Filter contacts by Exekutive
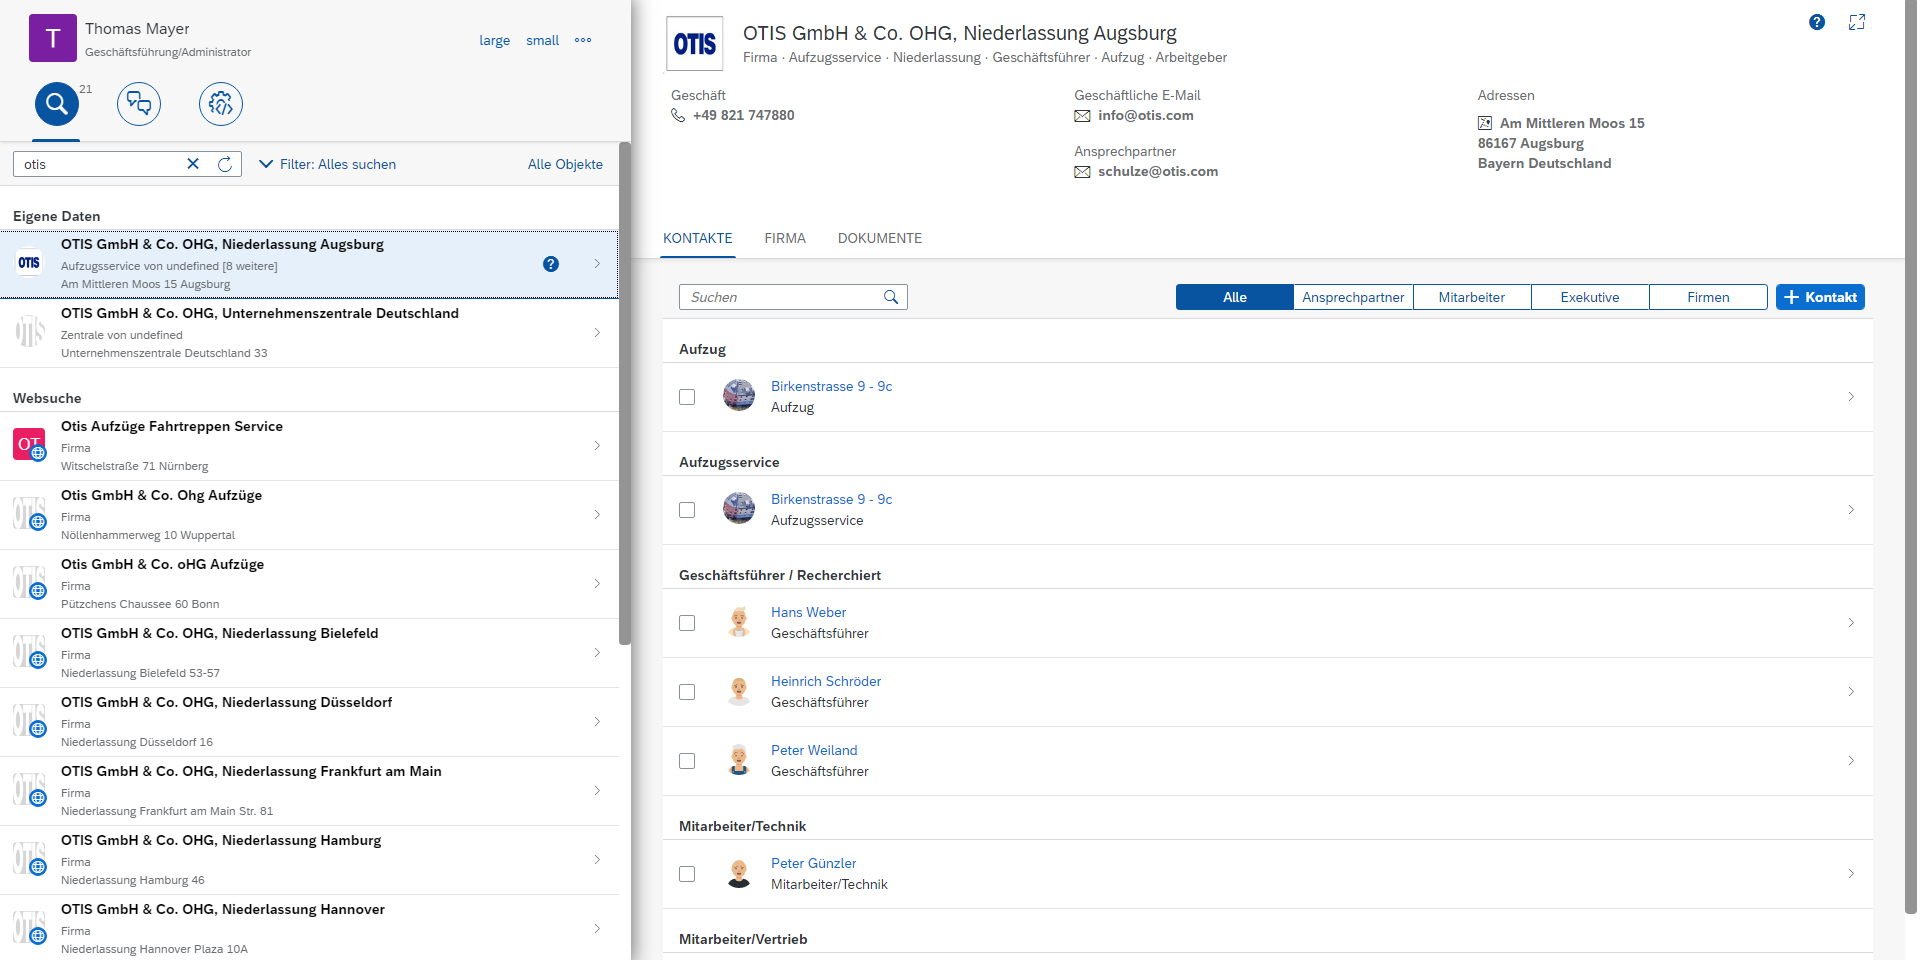Viewport: 1920px width, 960px height. [x=1590, y=297]
